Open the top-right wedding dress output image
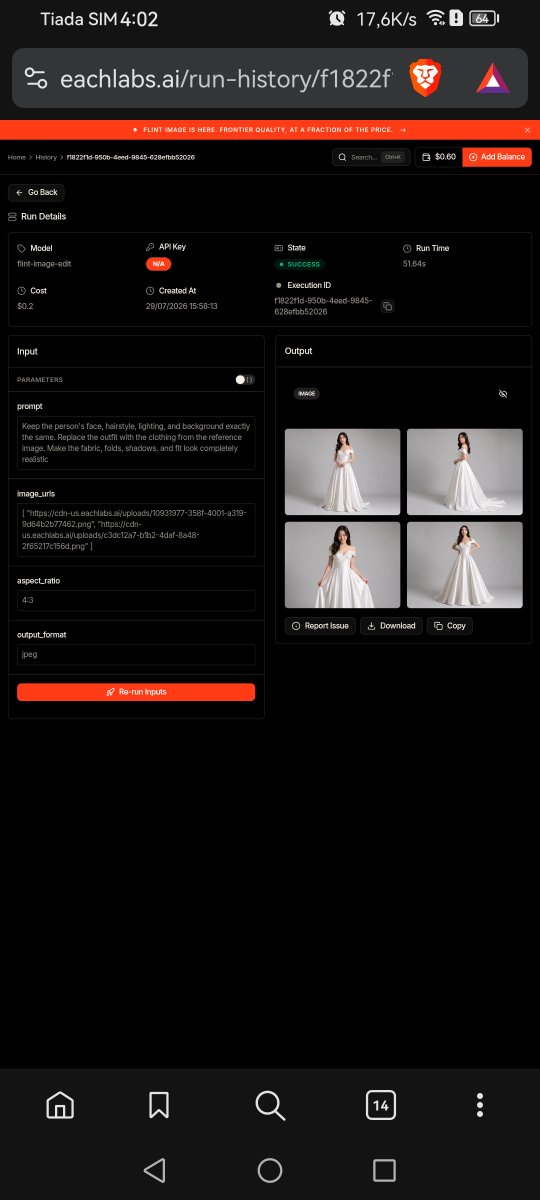 [465, 472]
